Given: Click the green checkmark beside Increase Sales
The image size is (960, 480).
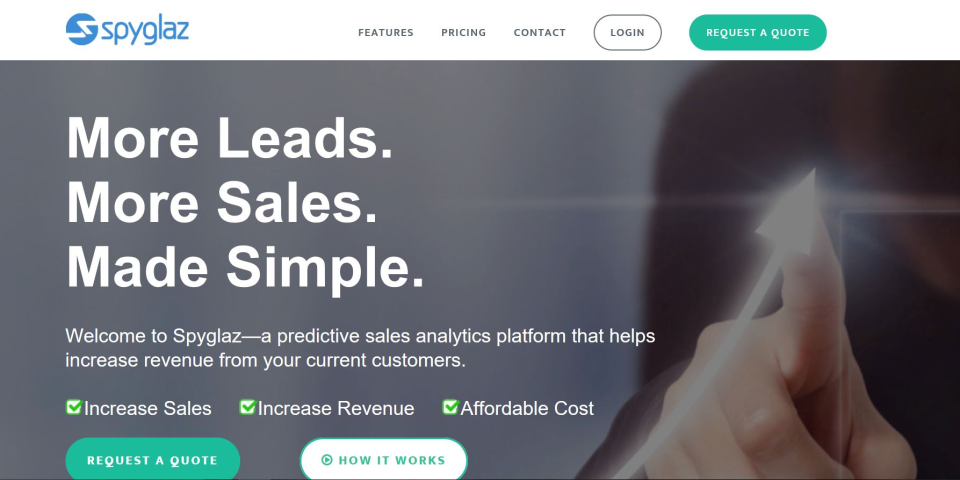Looking at the screenshot, I should coord(73,407).
